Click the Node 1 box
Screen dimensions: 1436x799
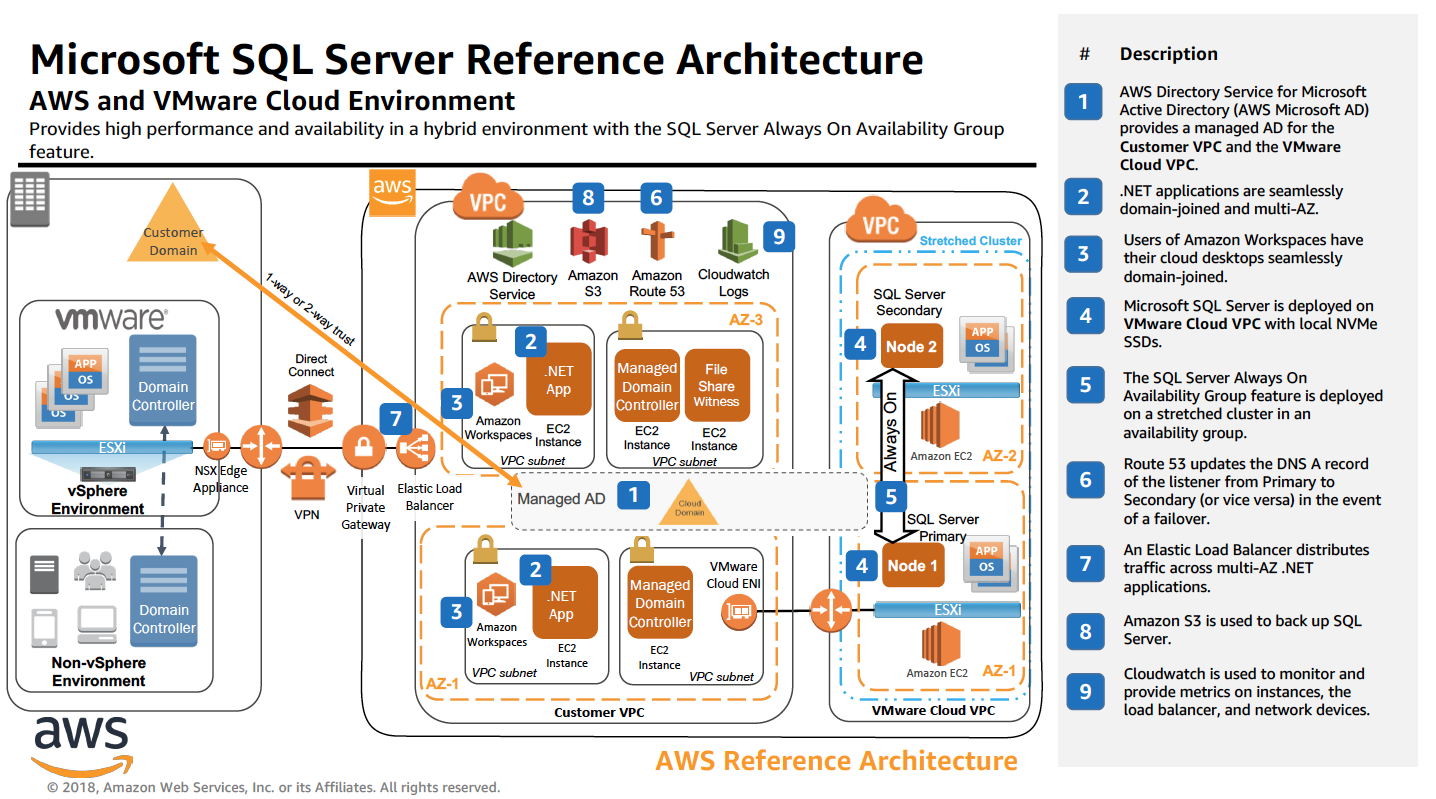point(911,565)
